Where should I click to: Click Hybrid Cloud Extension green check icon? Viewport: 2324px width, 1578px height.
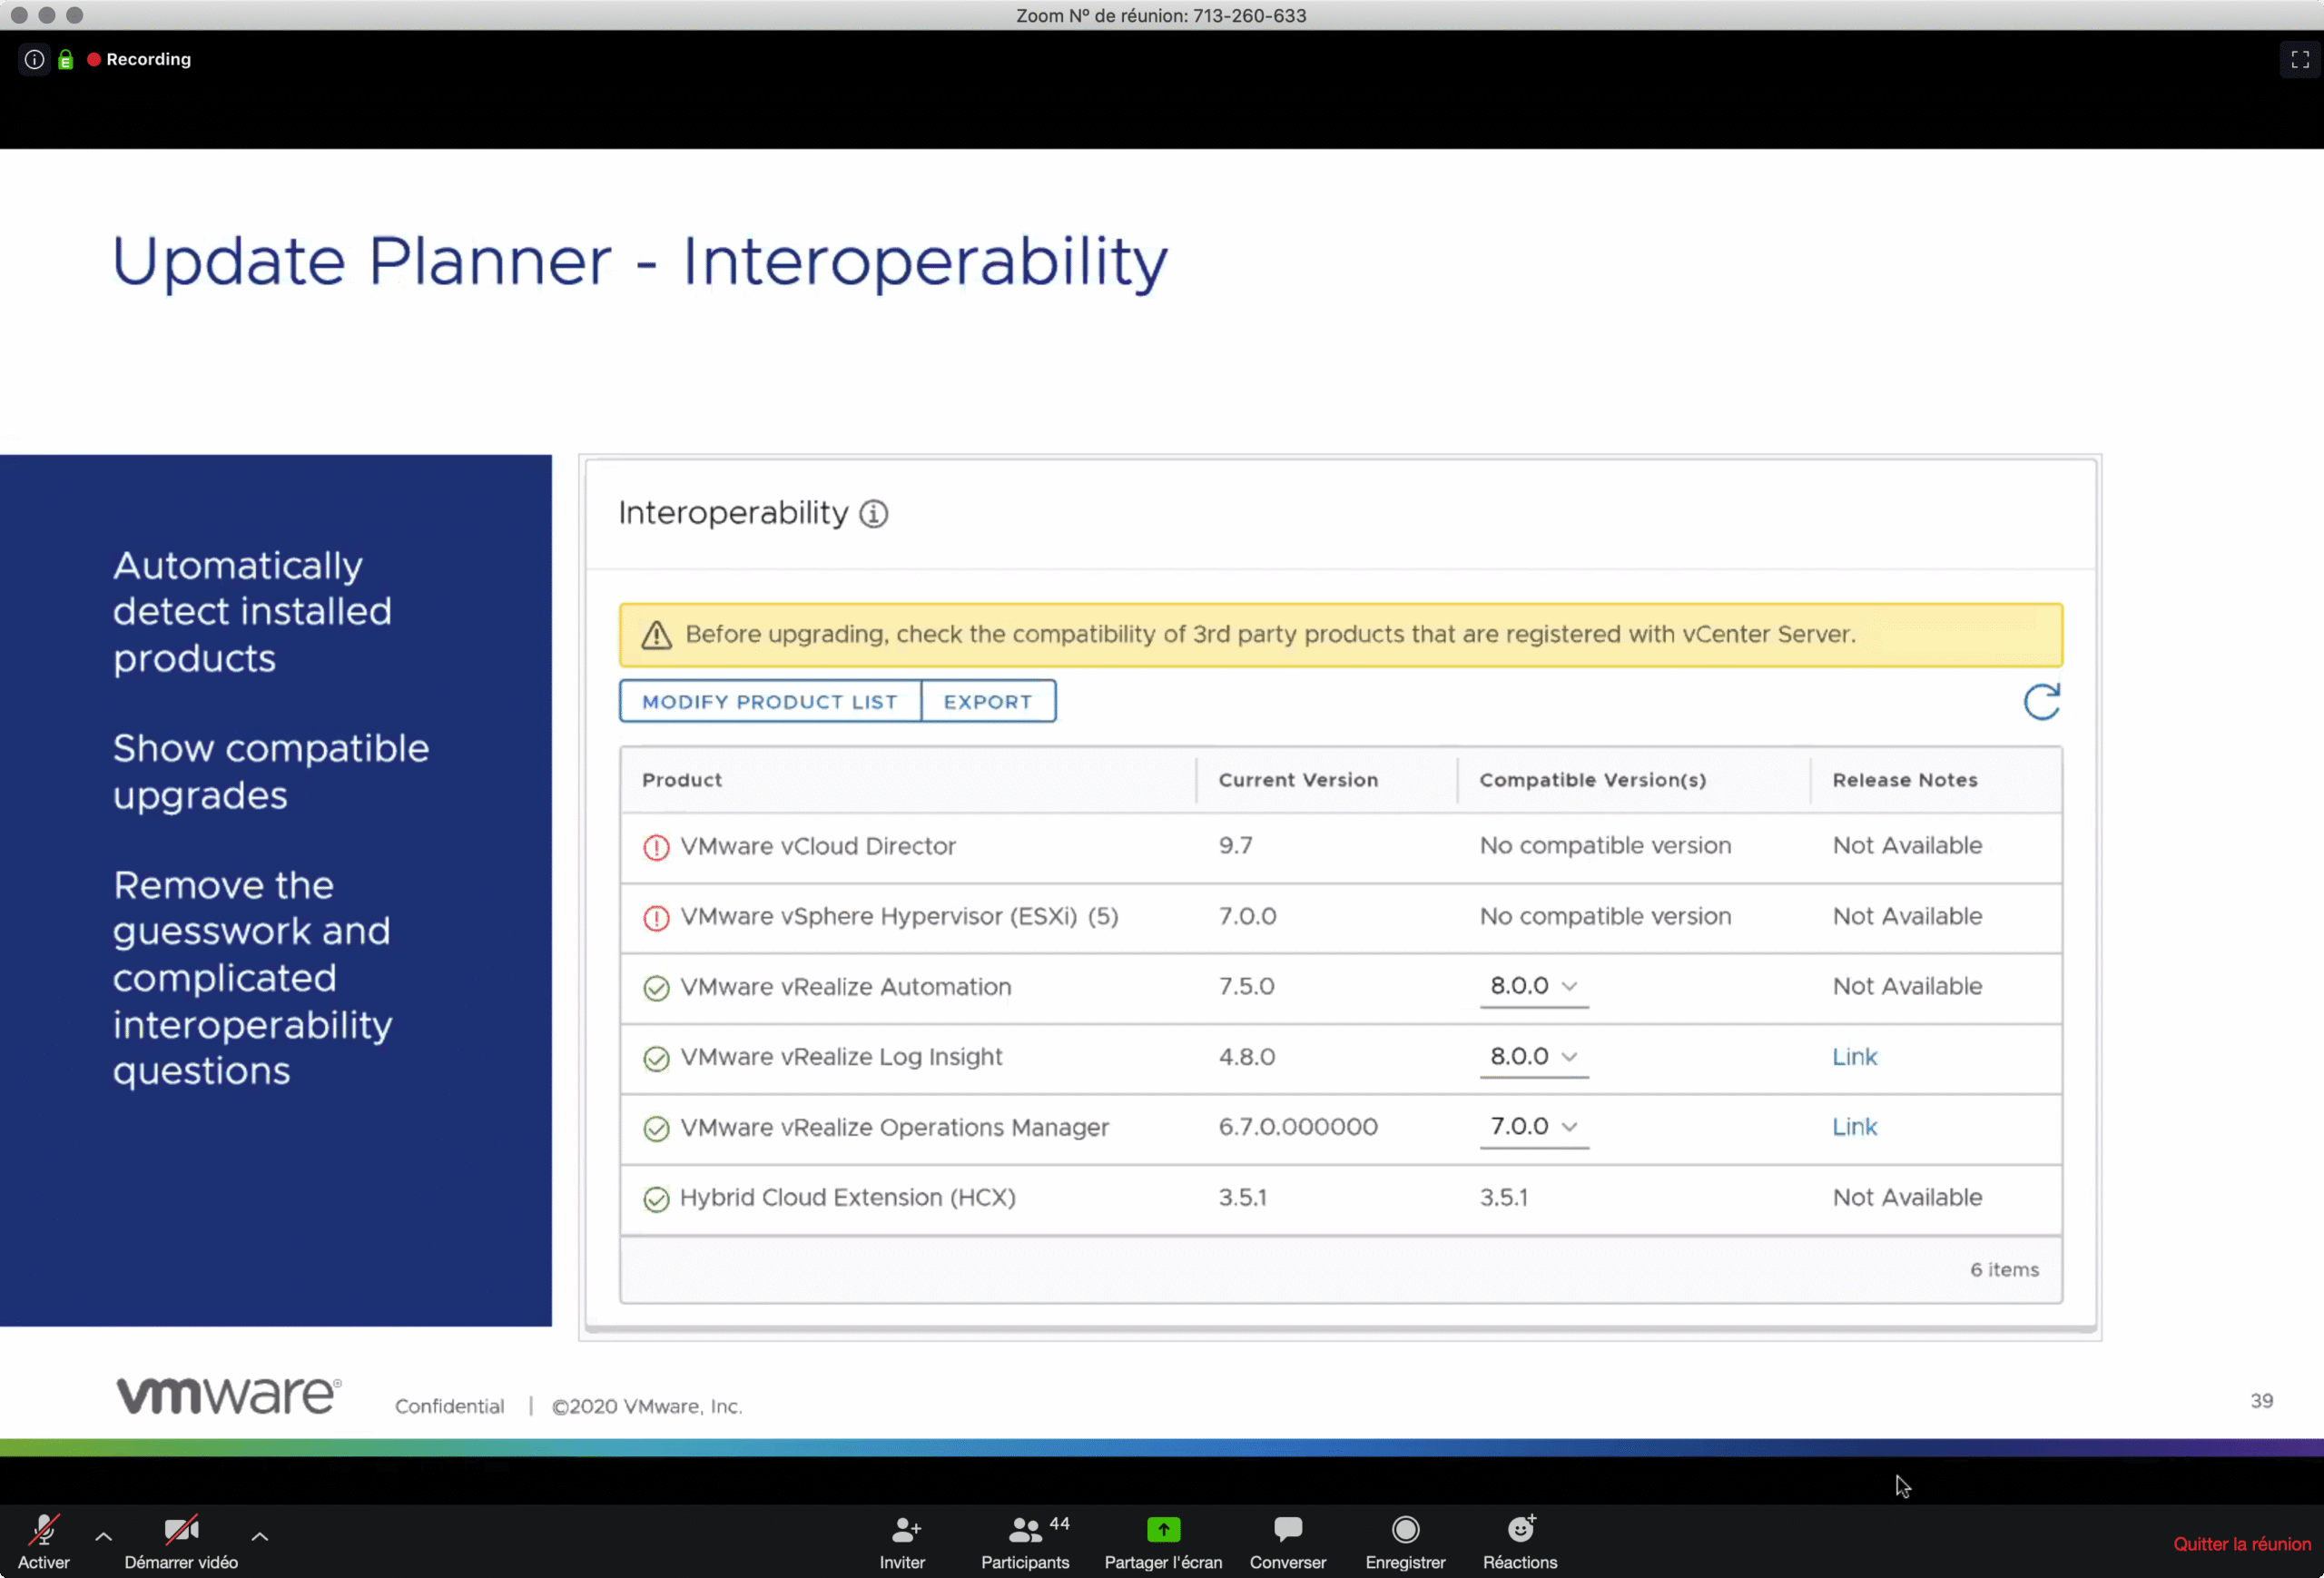tap(656, 1199)
